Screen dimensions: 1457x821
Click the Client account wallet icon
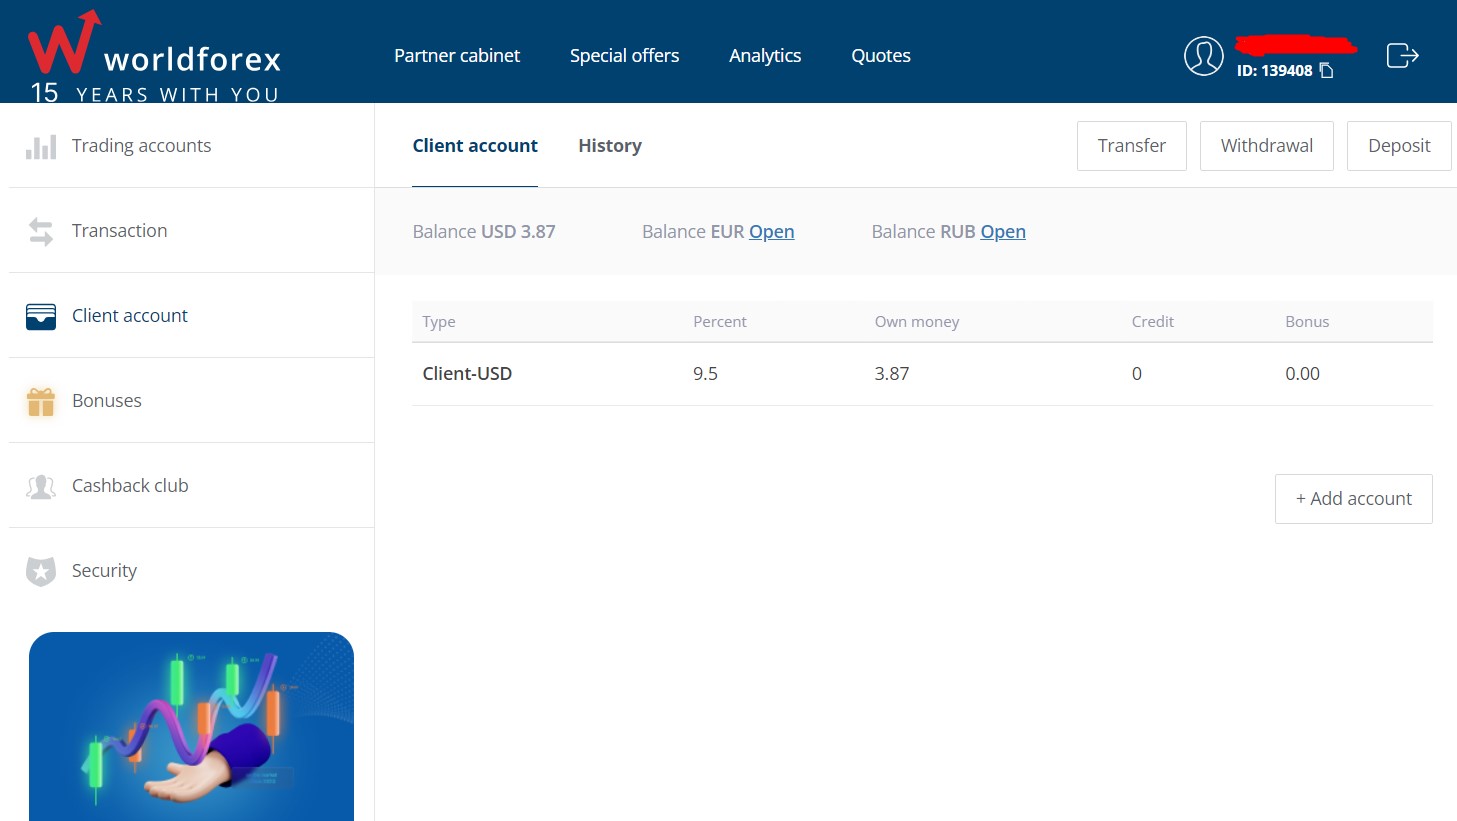[40, 315]
